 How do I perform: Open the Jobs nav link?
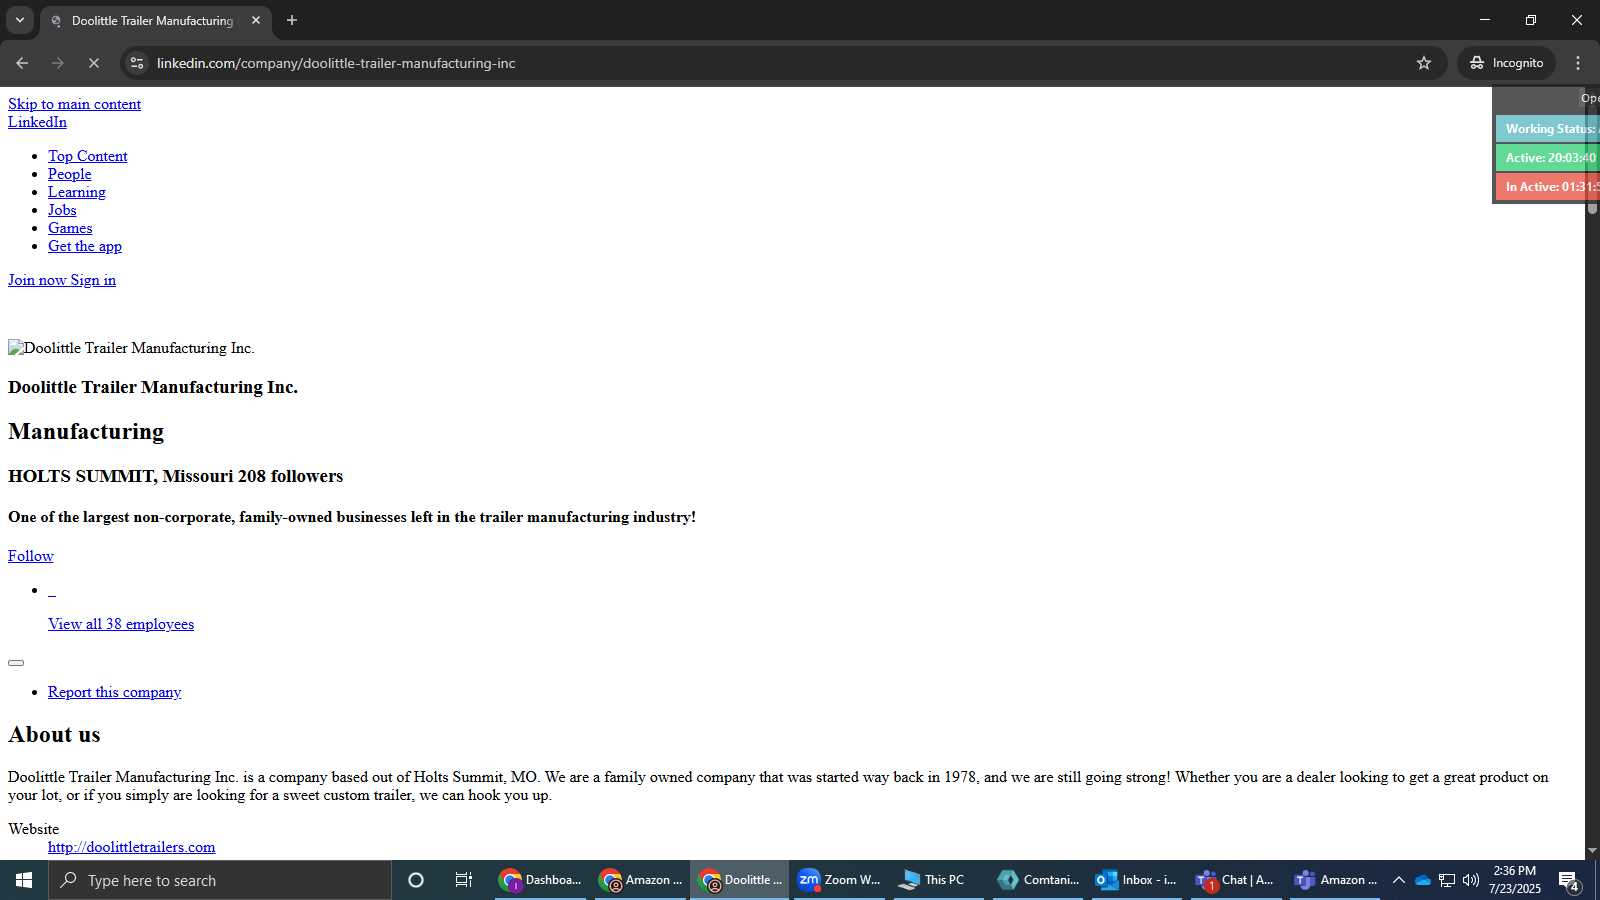pos(62,210)
